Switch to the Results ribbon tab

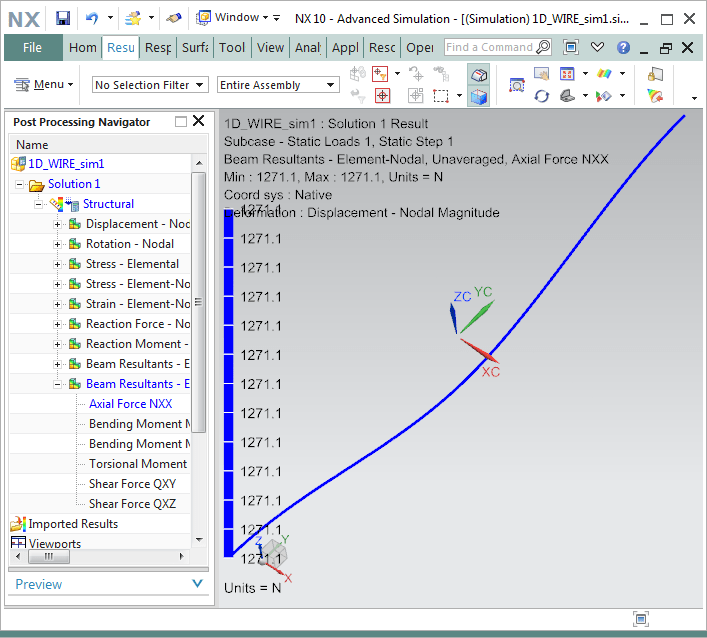tap(120, 47)
